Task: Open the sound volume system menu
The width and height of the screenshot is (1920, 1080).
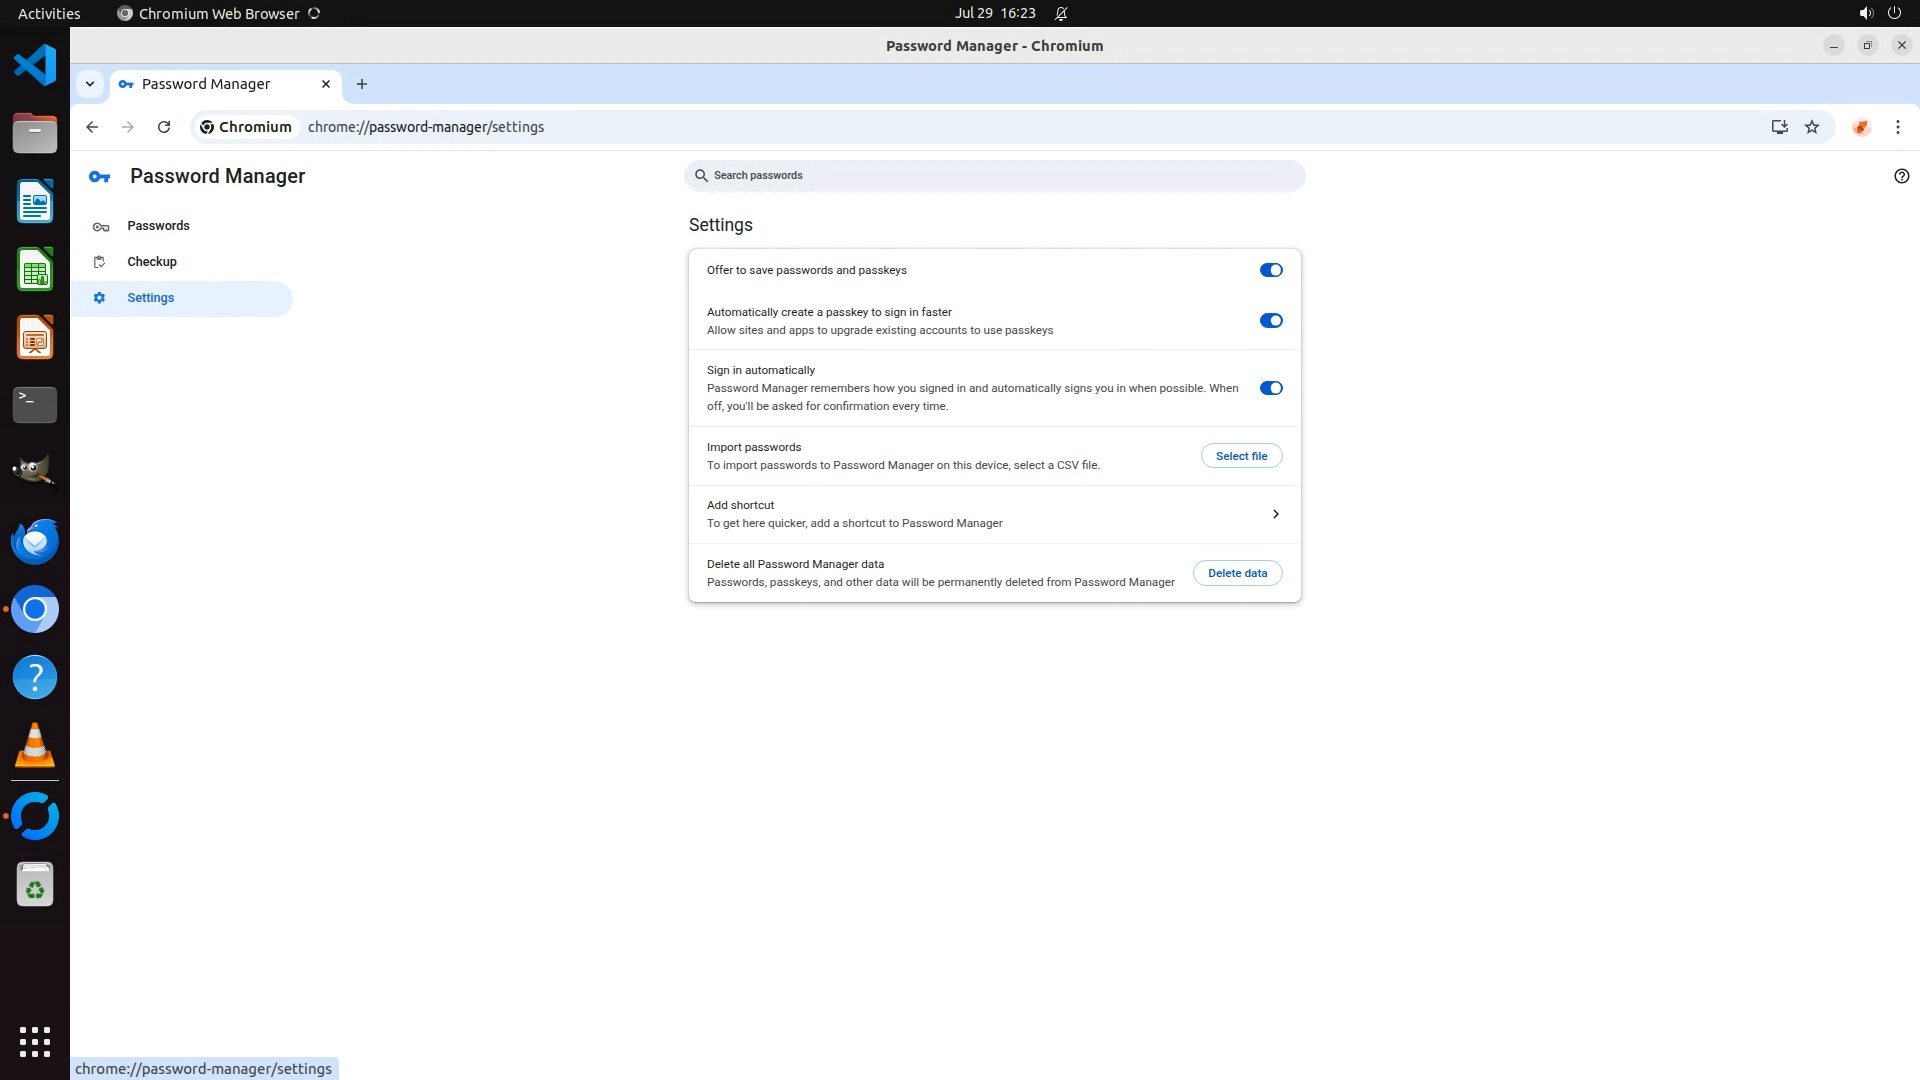Action: tap(1865, 13)
